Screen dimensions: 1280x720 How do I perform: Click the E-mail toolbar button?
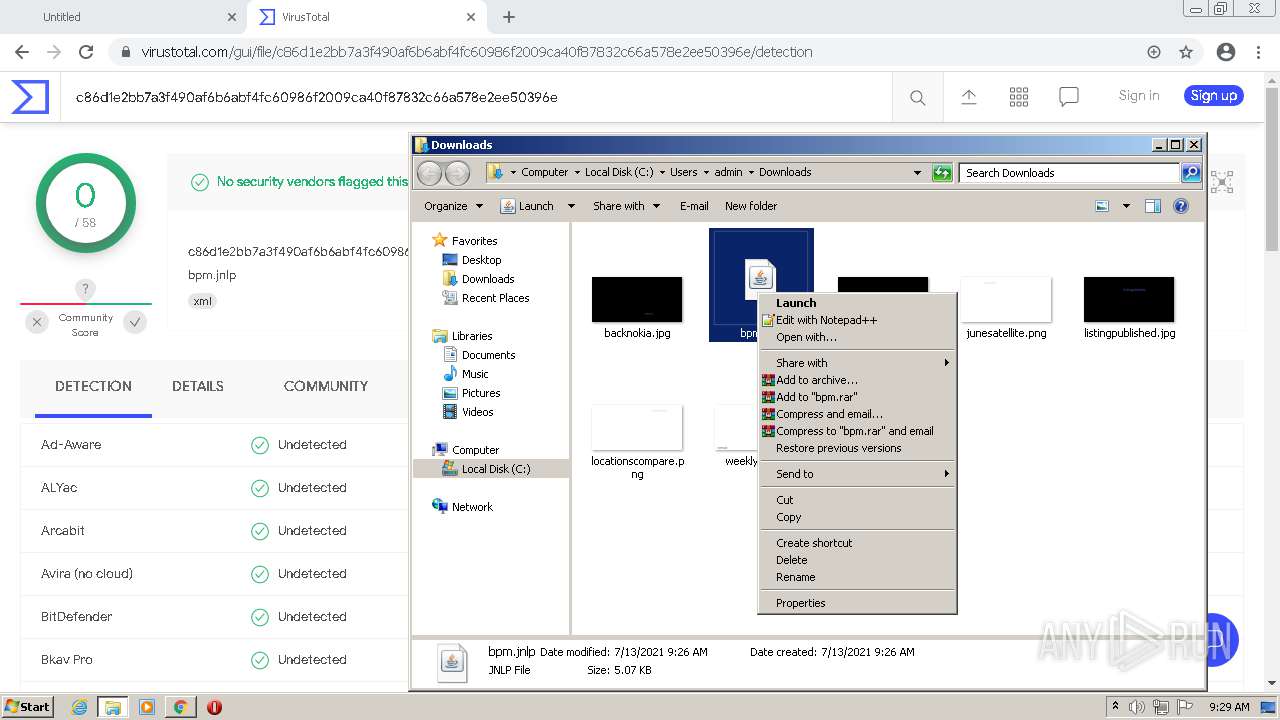click(x=694, y=206)
